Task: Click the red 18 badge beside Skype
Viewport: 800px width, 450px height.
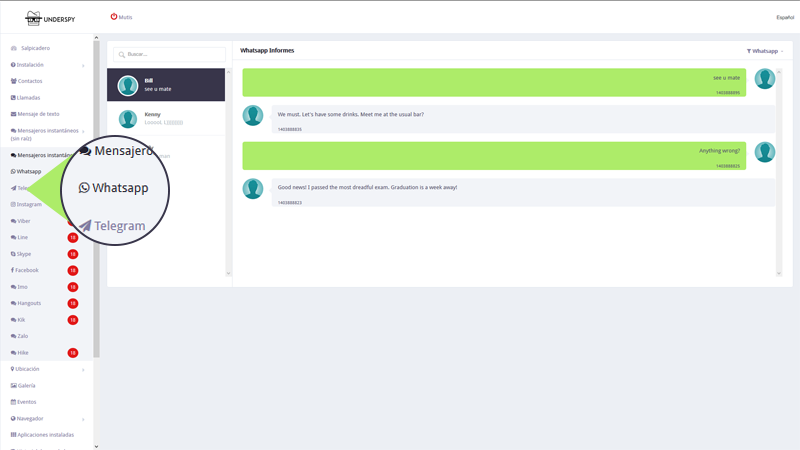Action: click(73, 254)
